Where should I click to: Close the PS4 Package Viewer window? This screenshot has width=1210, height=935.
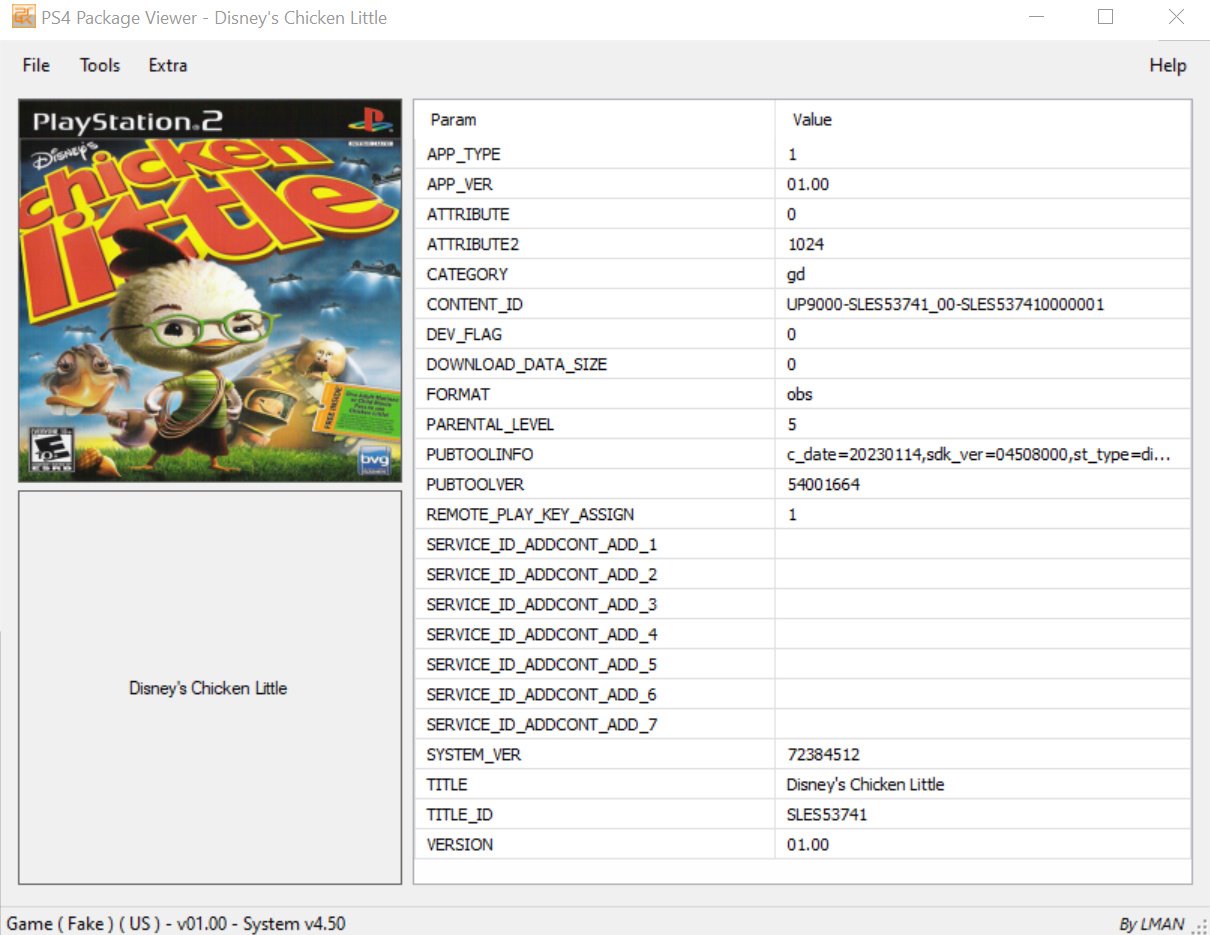coord(1176,17)
